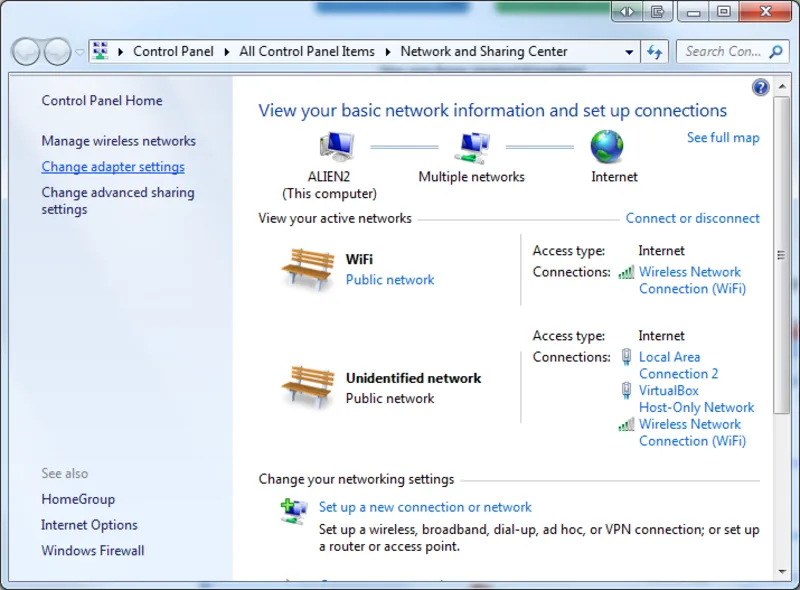Select Network and Sharing Center breadcrumb
Screen dimensions: 800x590
pos(484,52)
